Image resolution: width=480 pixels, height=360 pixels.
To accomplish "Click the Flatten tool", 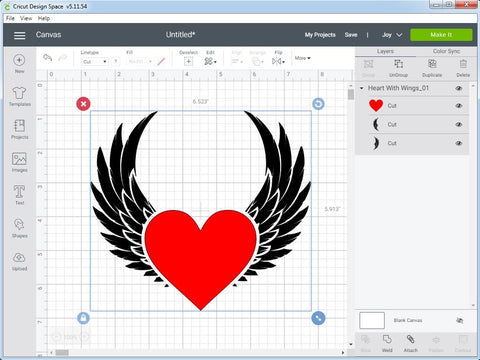I will [x=436, y=343].
